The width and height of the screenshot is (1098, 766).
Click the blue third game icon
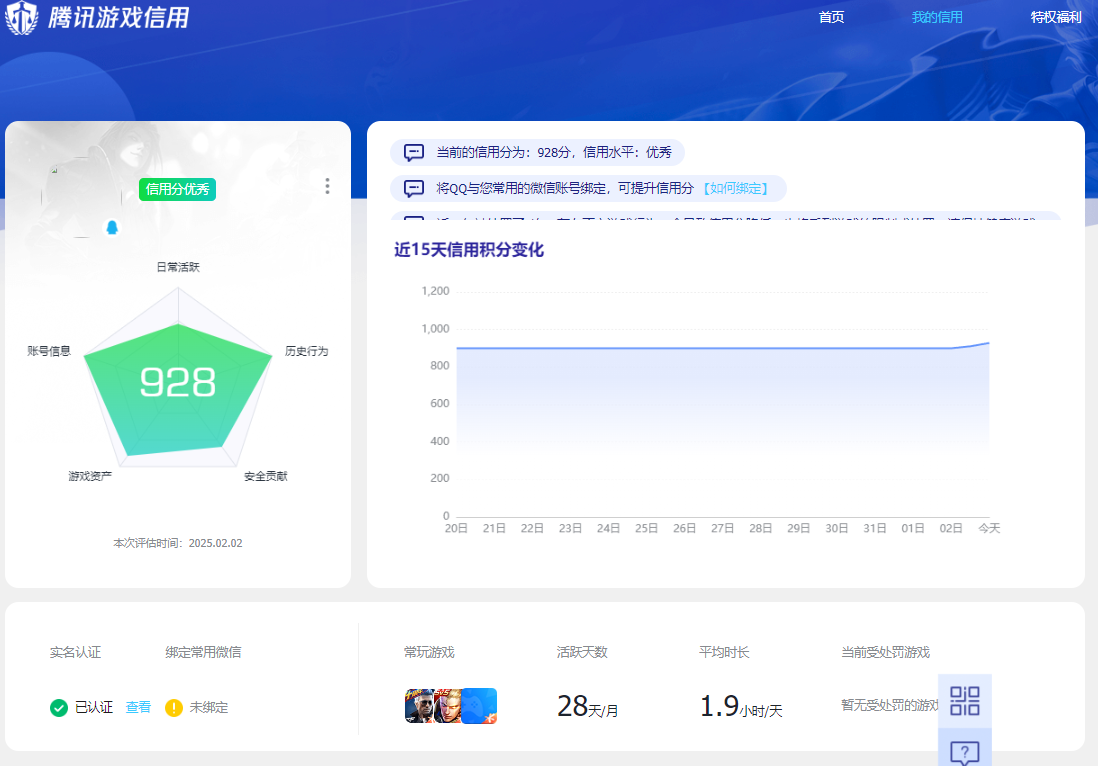(x=480, y=706)
